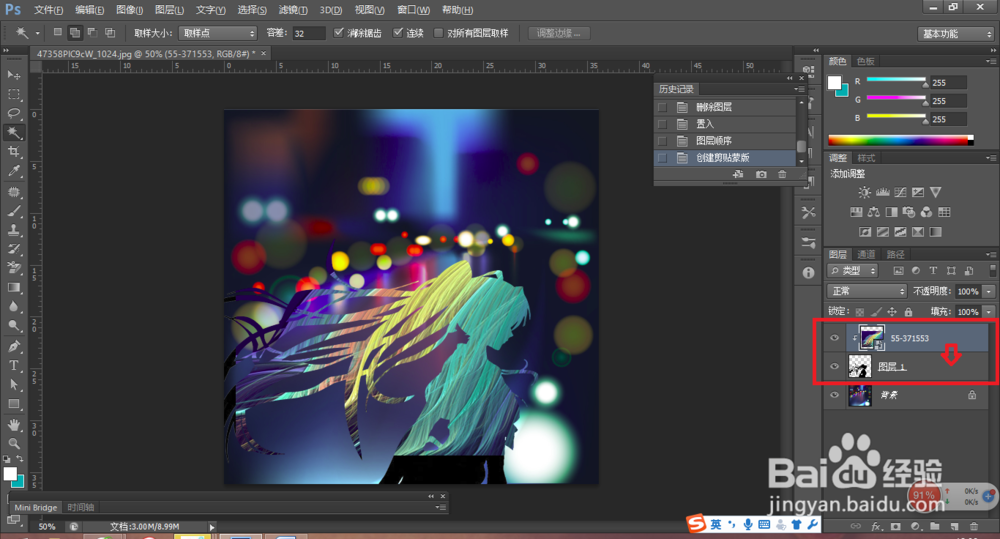1000x539 pixels.
Task: Open 图像(I) menu
Action: pyautogui.click(x=129, y=10)
